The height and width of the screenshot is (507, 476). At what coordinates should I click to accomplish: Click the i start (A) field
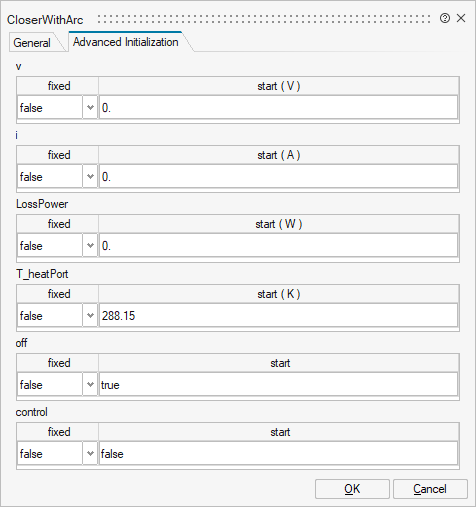tap(278, 176)
